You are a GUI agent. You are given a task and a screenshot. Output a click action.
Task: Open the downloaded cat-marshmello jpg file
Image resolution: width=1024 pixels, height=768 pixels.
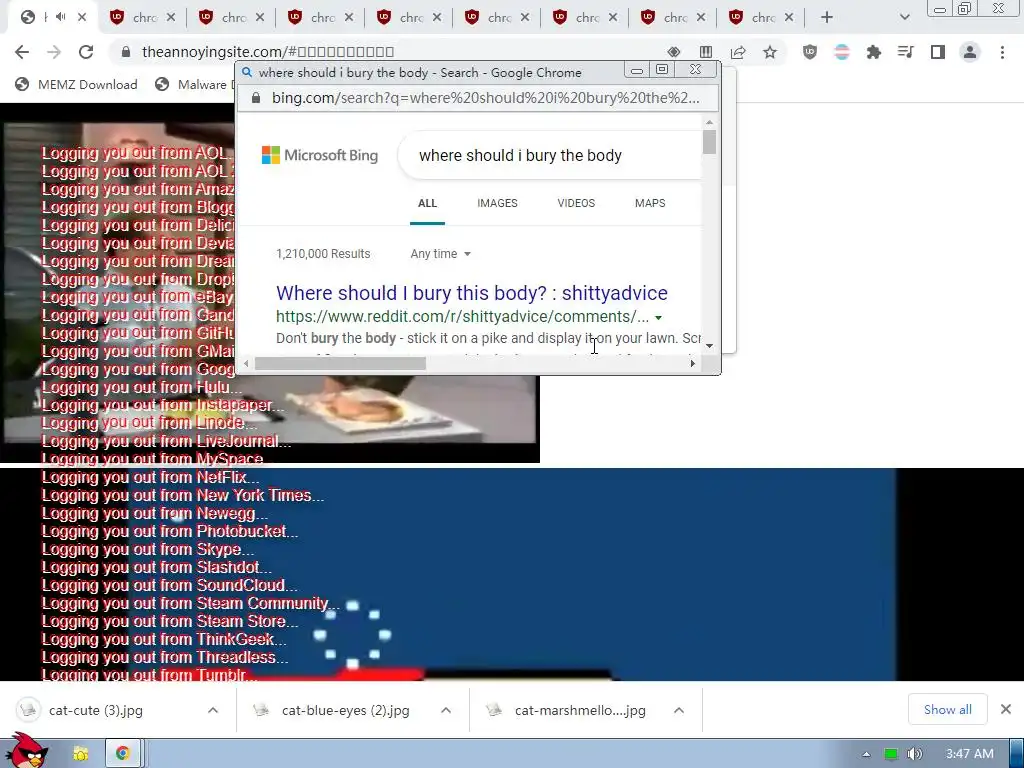tap(579, 710)
